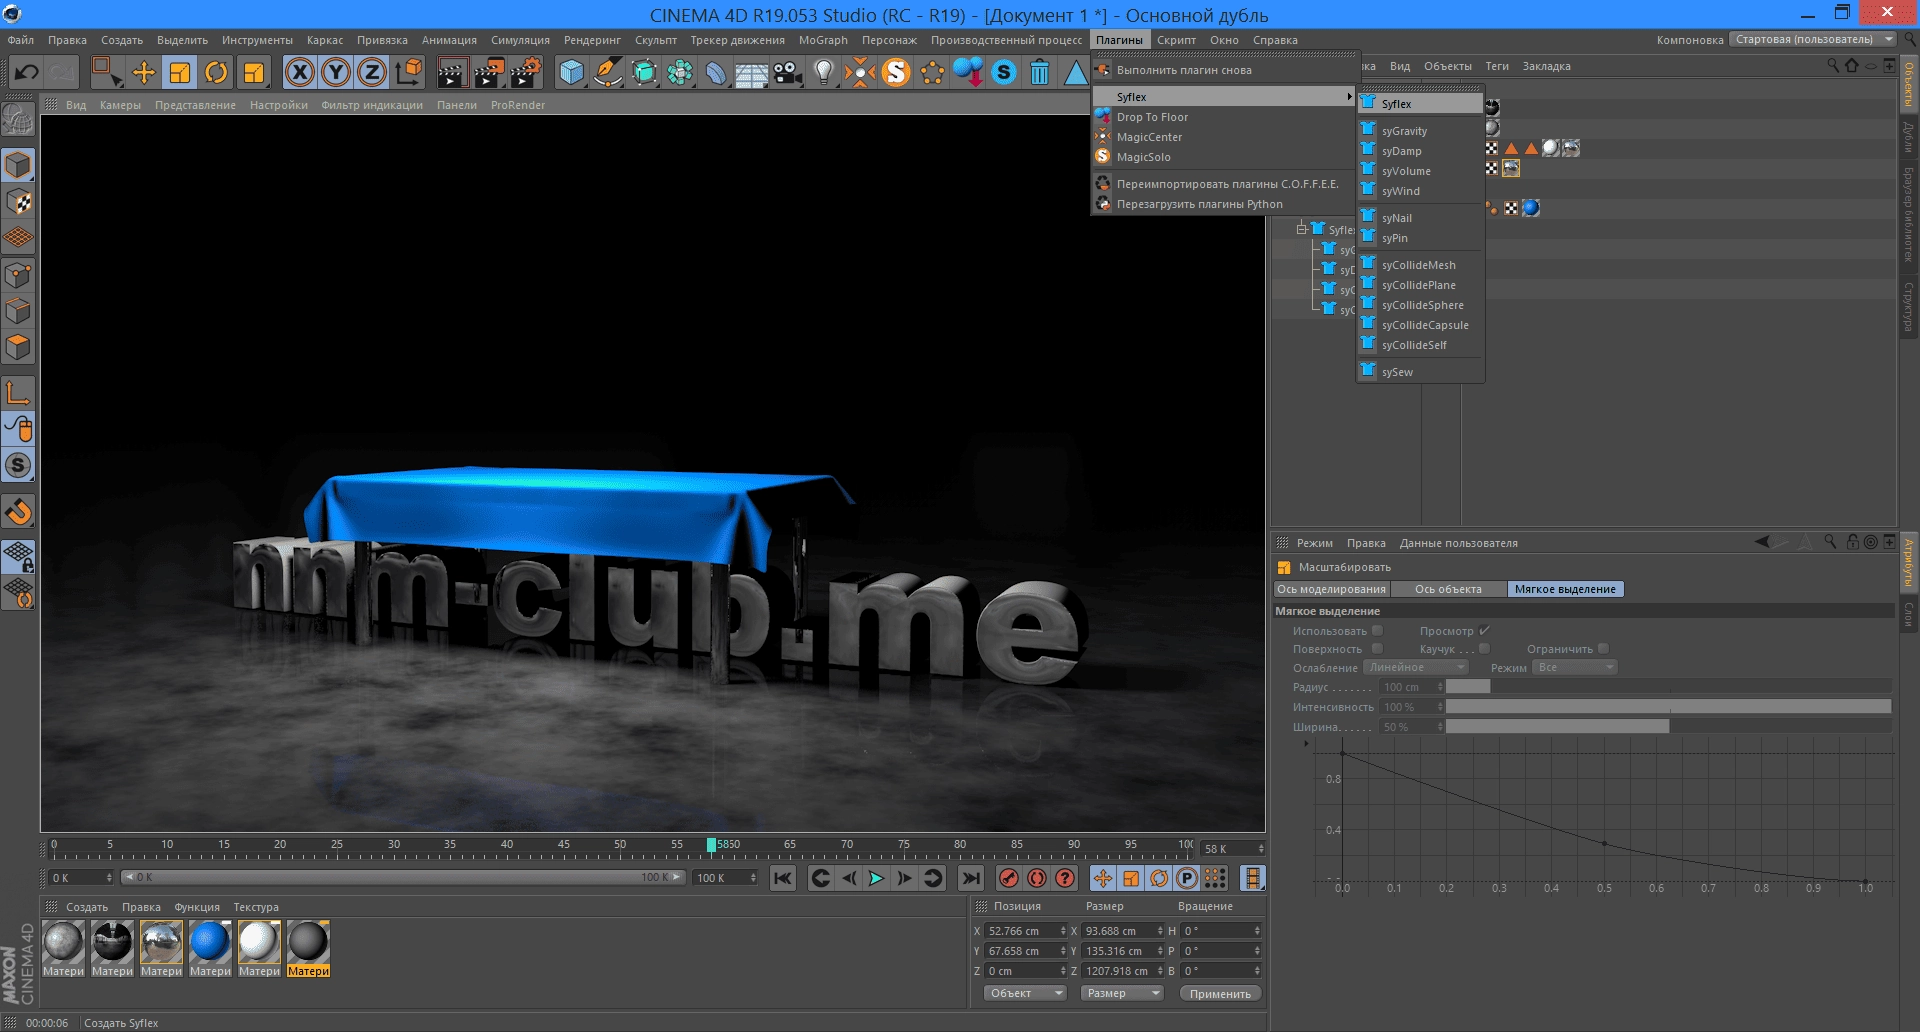Open Режим Все dropdown
Screen dimensions: 1920x1032
1575,668
